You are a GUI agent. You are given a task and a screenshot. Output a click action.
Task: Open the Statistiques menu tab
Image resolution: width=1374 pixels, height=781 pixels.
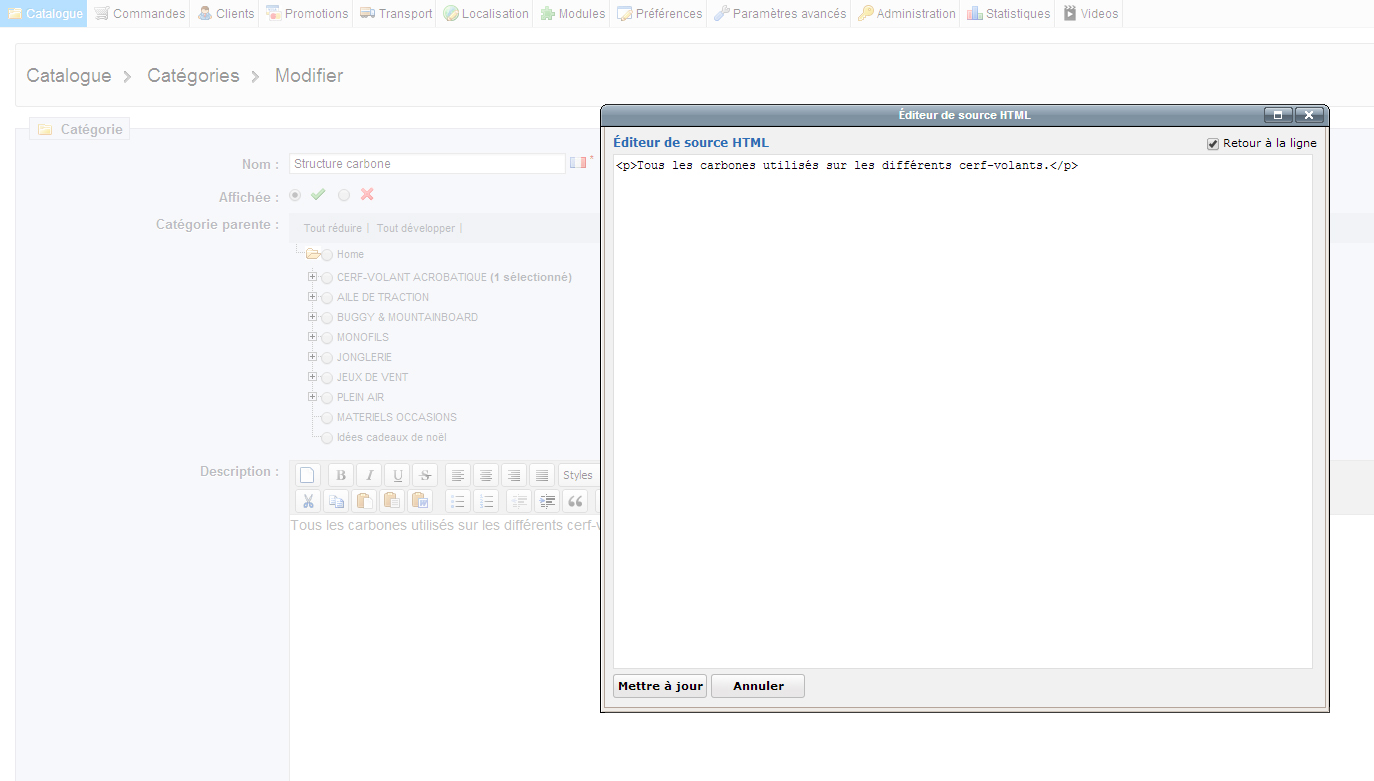pos(1008,14)
